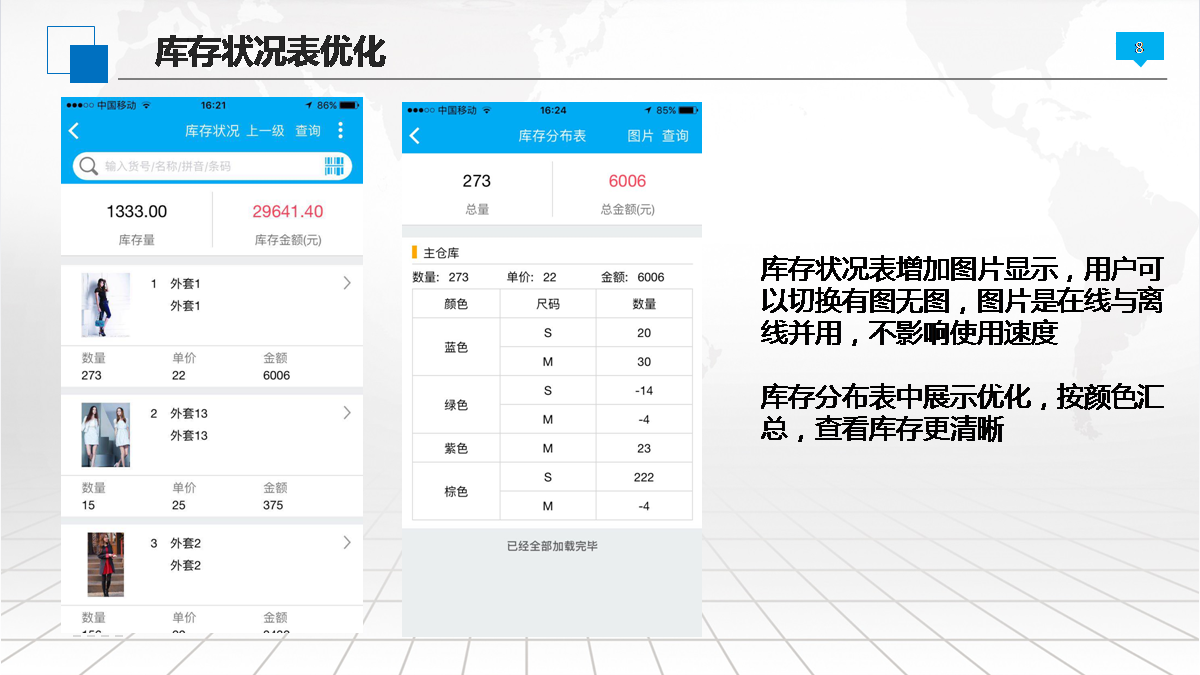Screen dimensions: 1200x675
Task: Open the 外套1 product thumbnail
Action: tap(105, 304)
